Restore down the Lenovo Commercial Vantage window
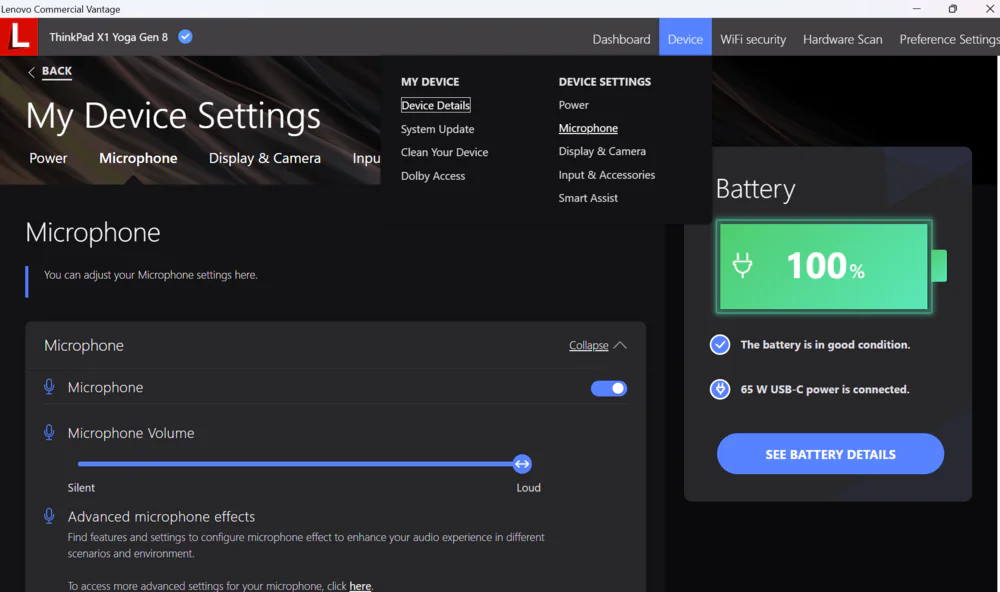Viewport: 1000px width, 592px height. (x=952, y=9)
